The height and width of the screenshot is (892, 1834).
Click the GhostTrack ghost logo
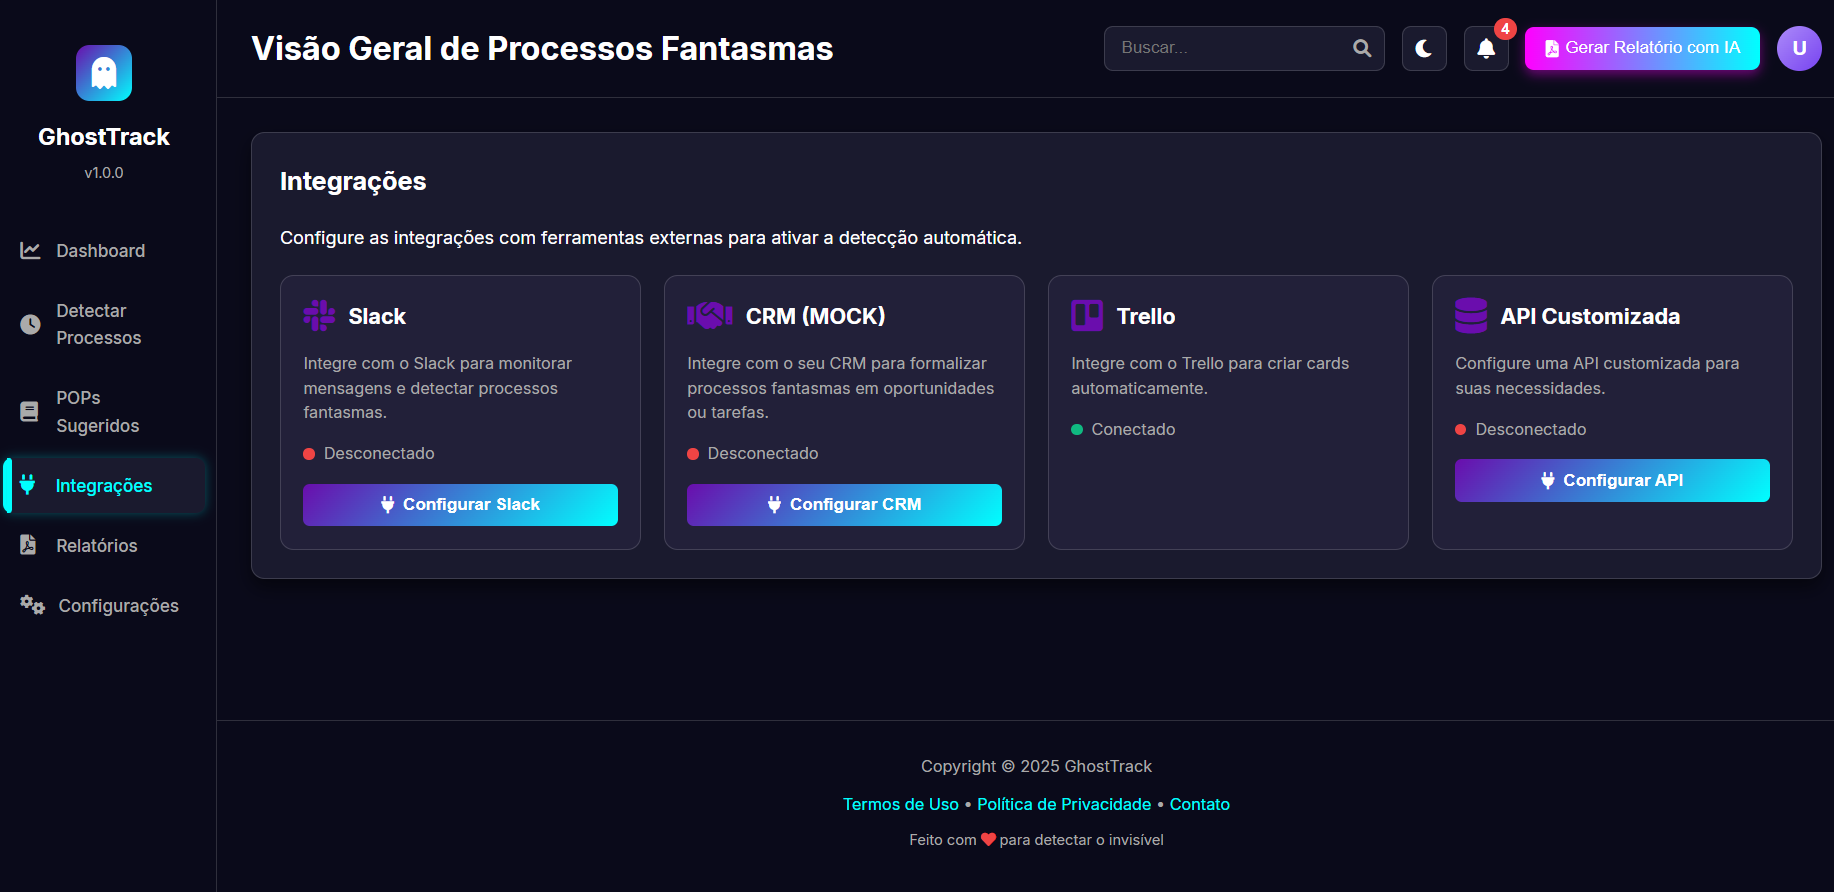104,73
